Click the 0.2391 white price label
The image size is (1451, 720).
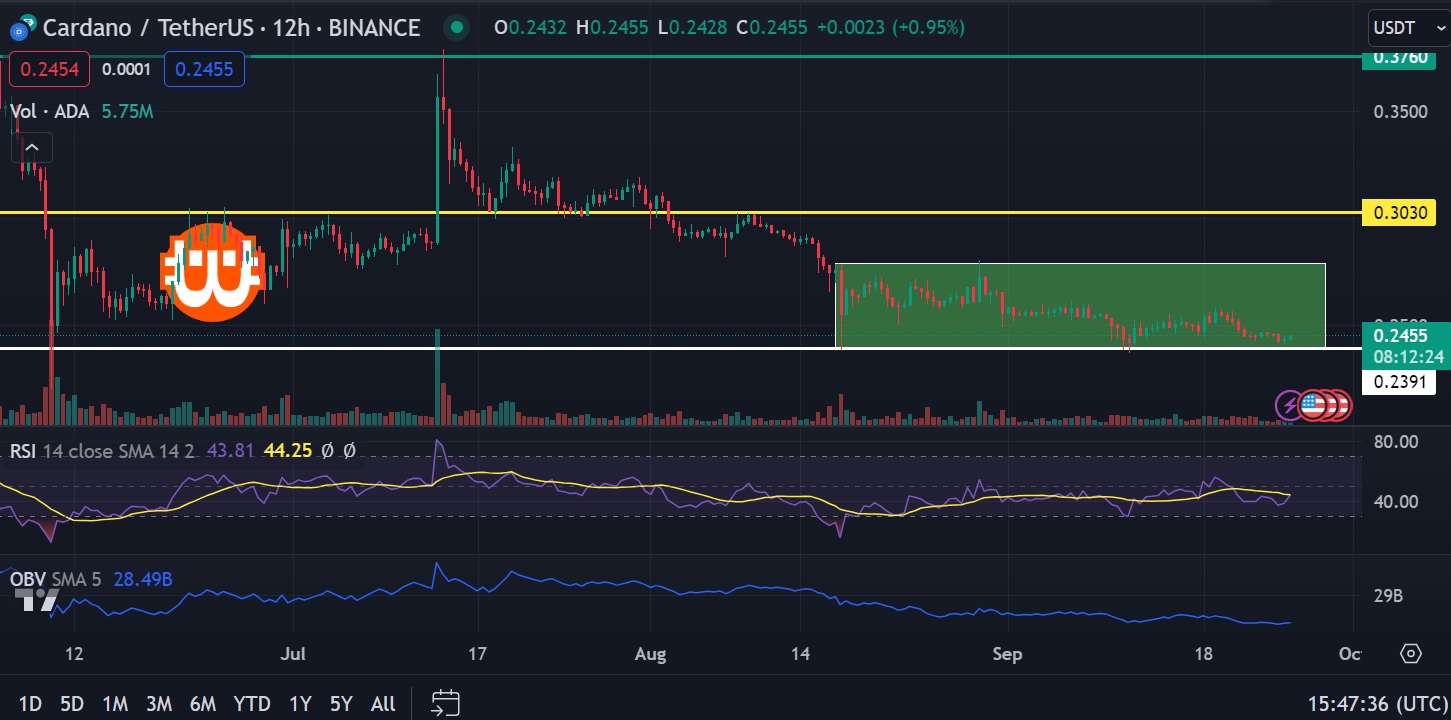click(1399, 381)
